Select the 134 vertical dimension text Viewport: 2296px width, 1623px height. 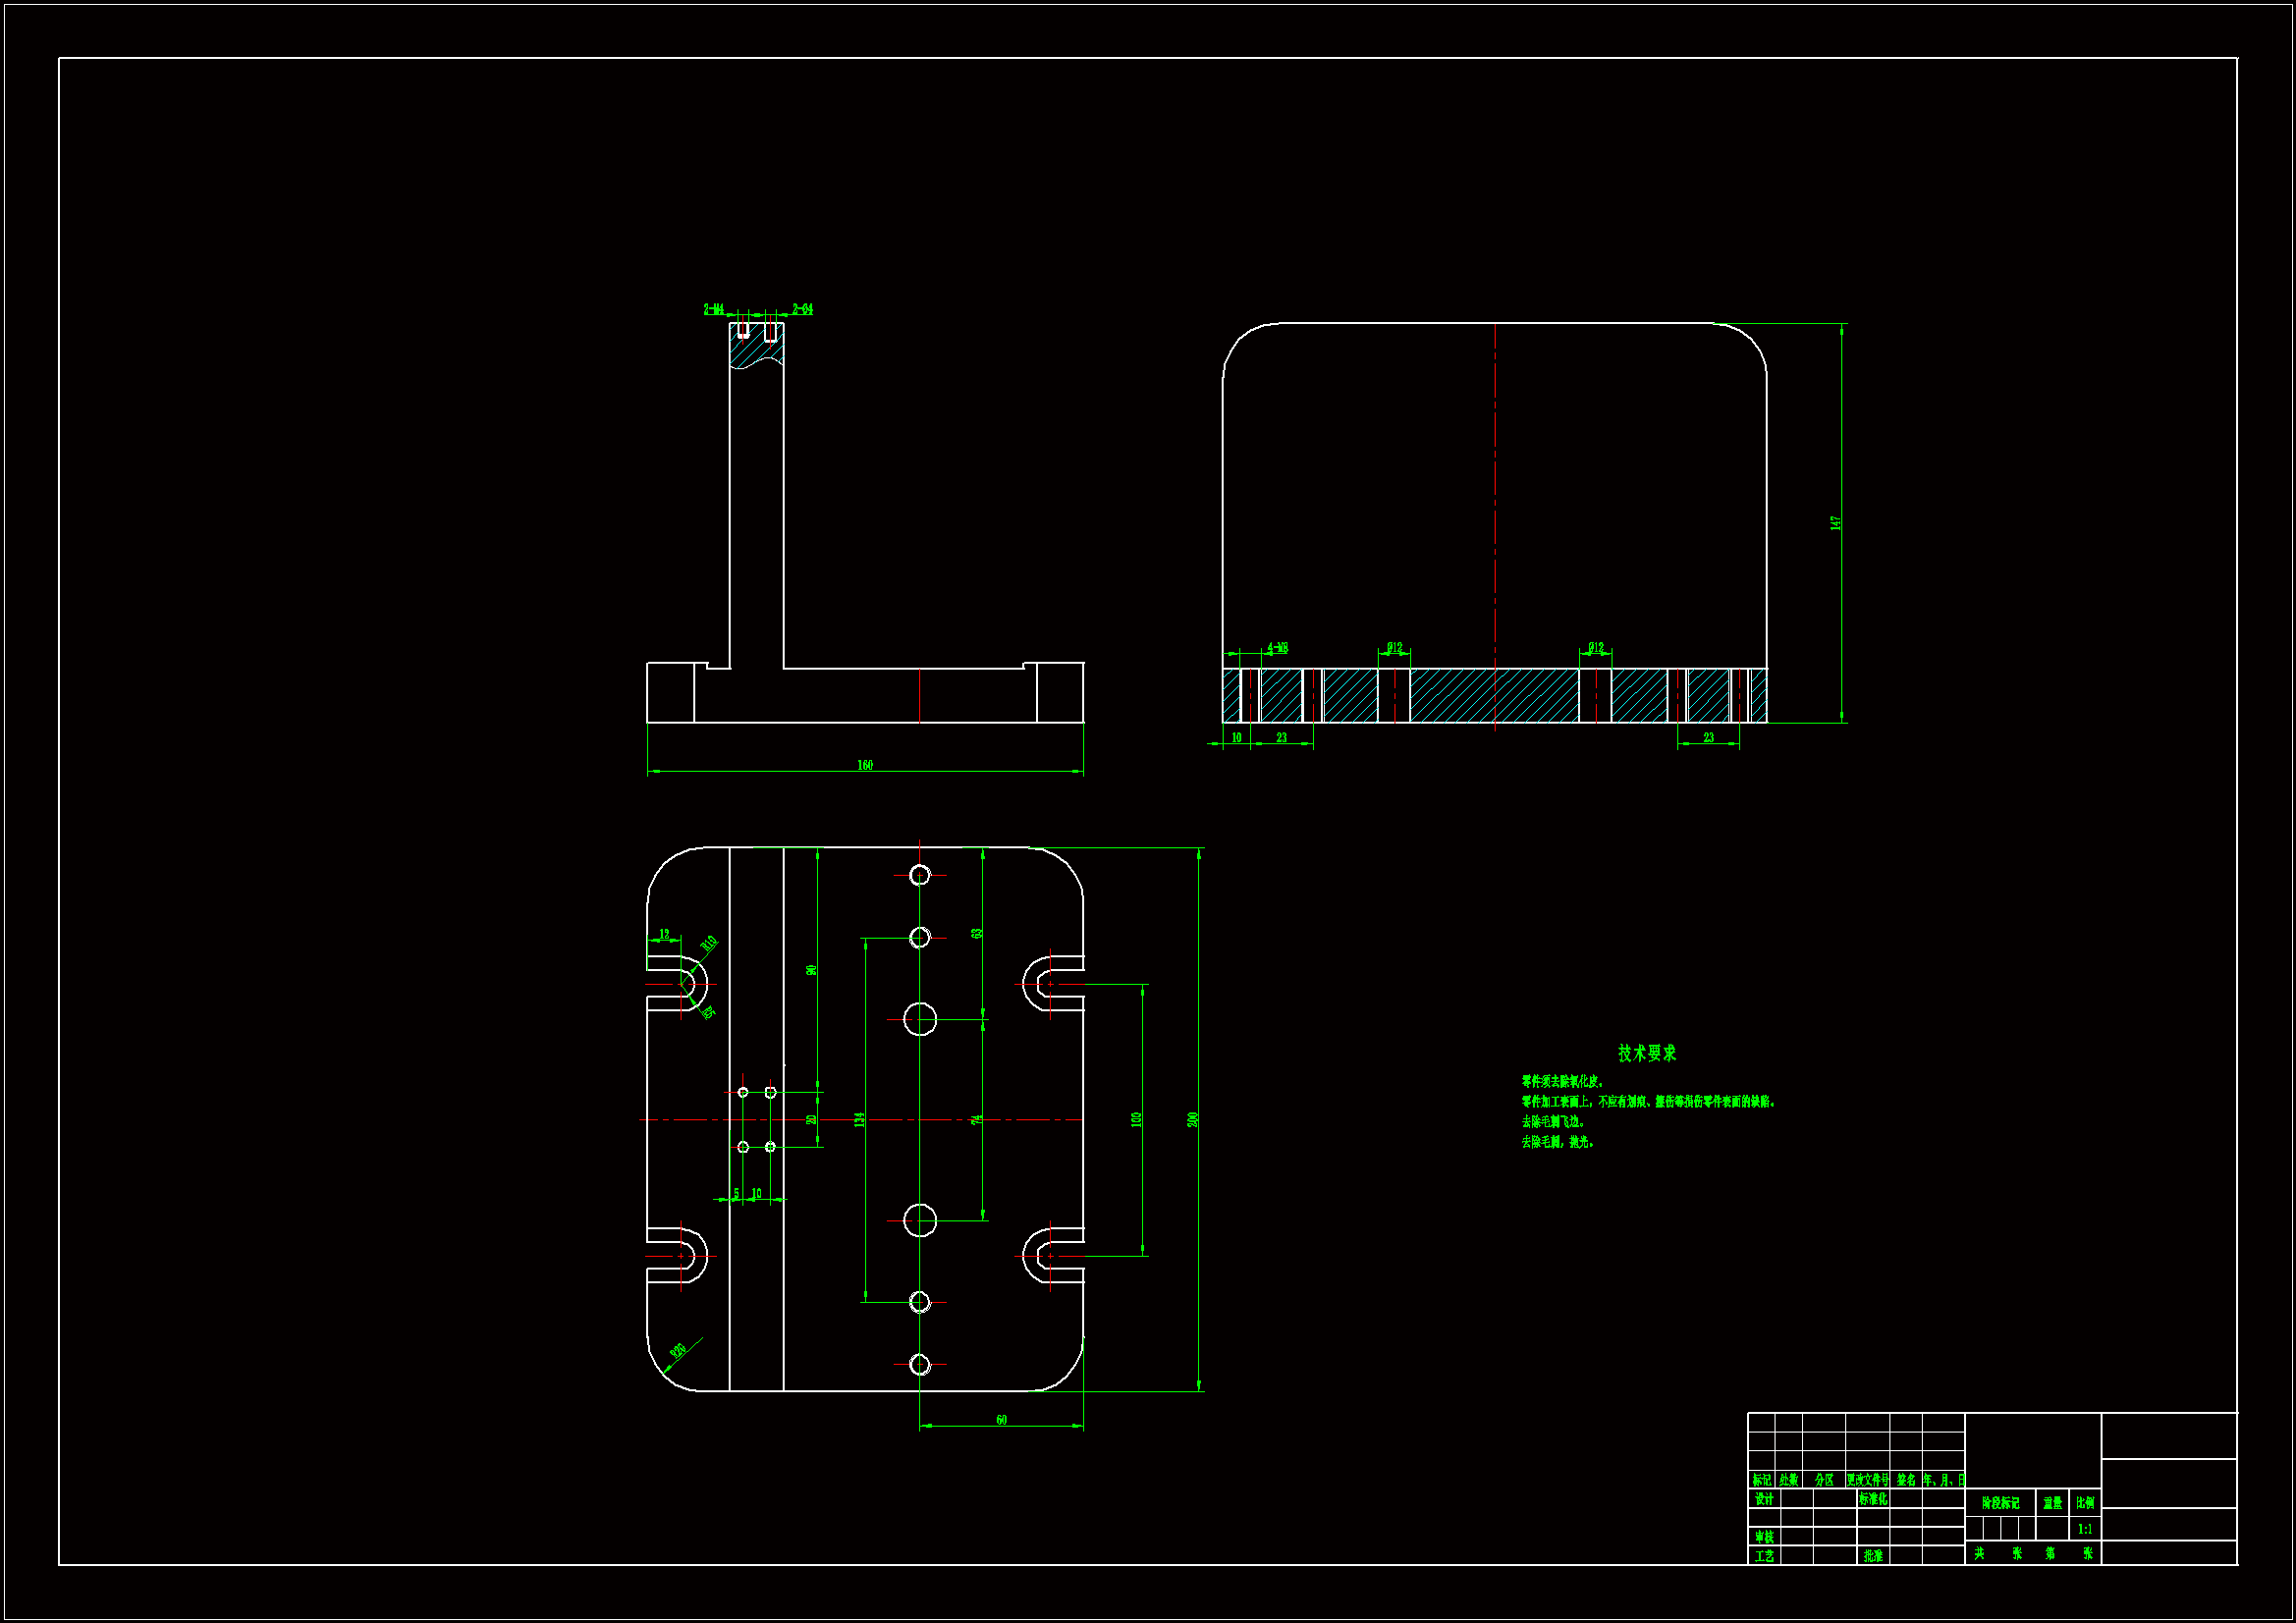tap(859, 1119)
